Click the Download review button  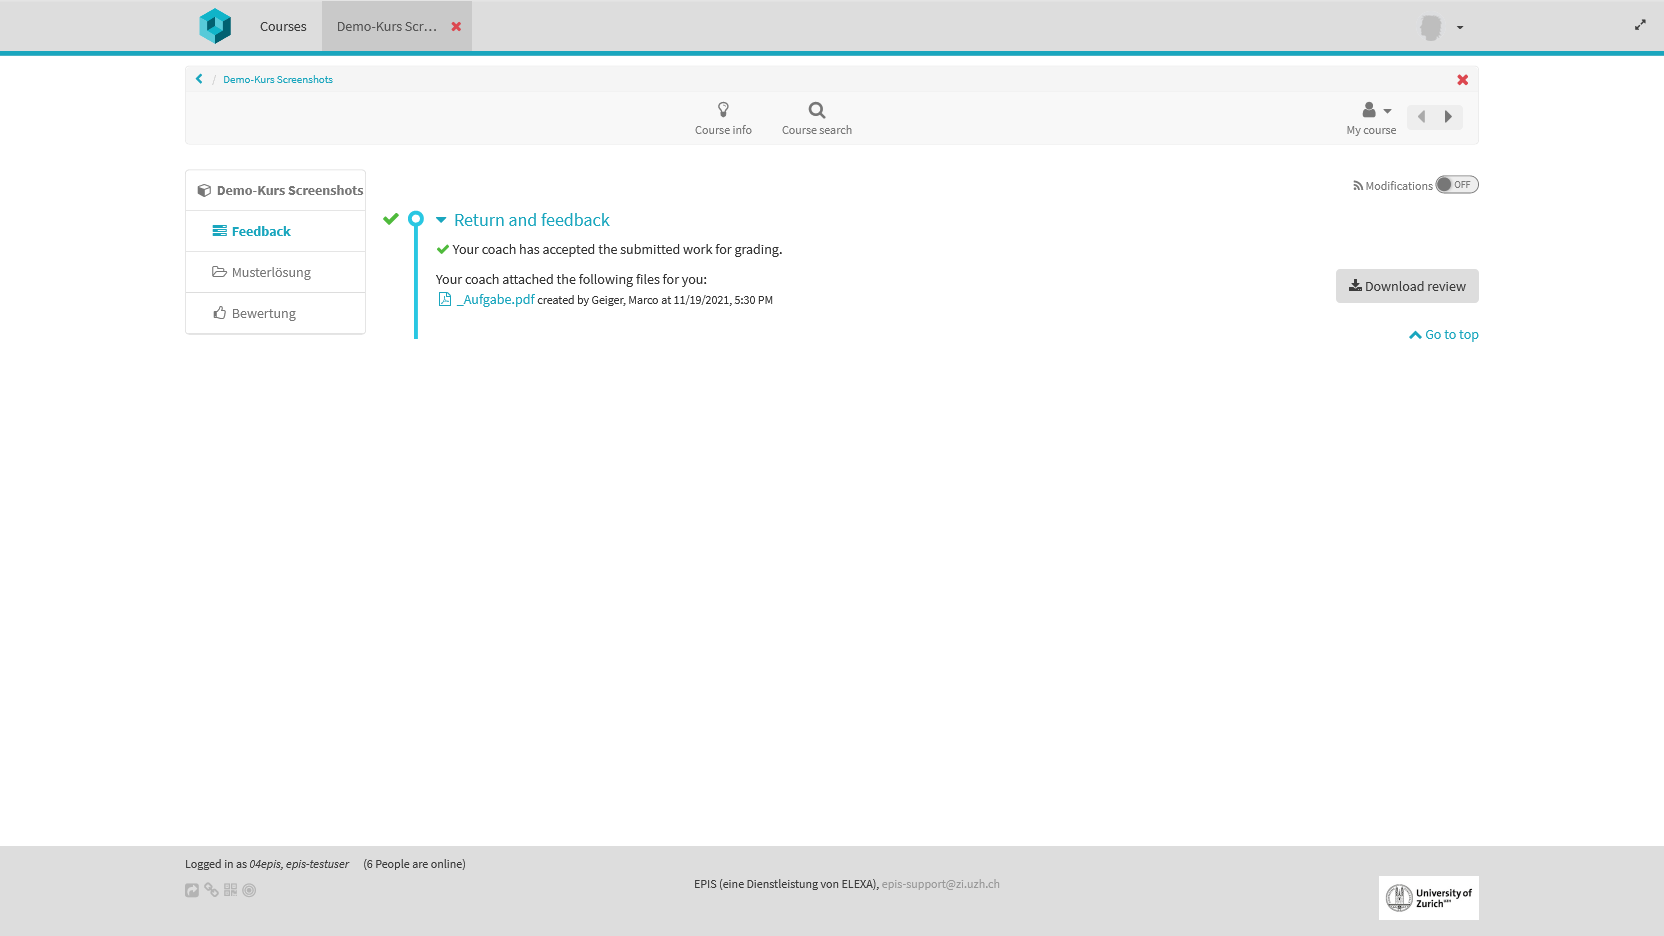pos(1407,286)
